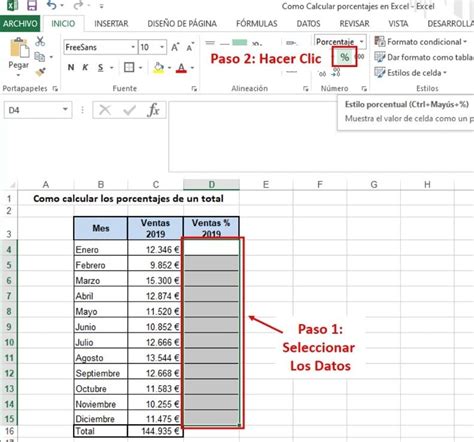
Task: Open the Alineación dialog launcher
Action: (305, 89)
